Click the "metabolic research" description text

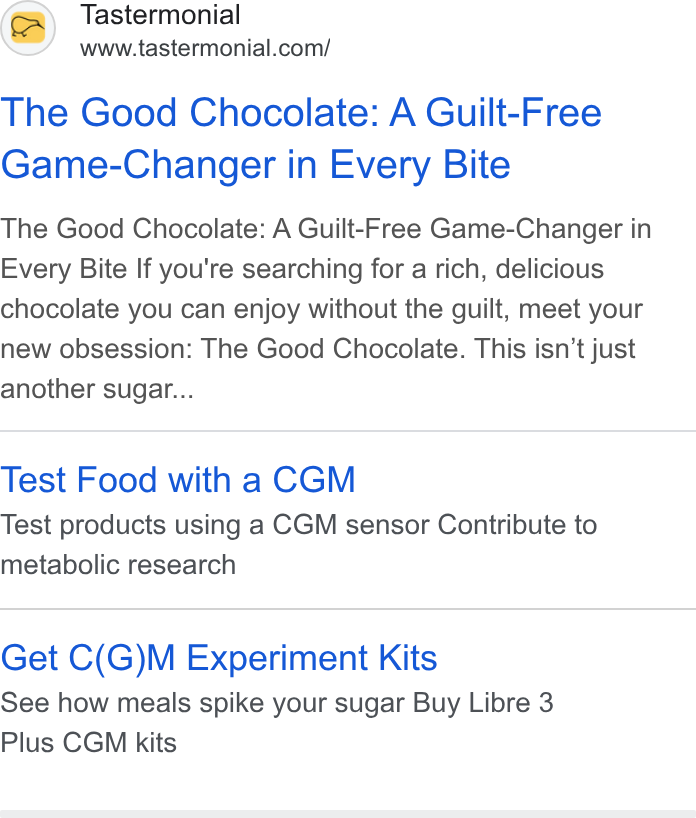coord(118,565)
